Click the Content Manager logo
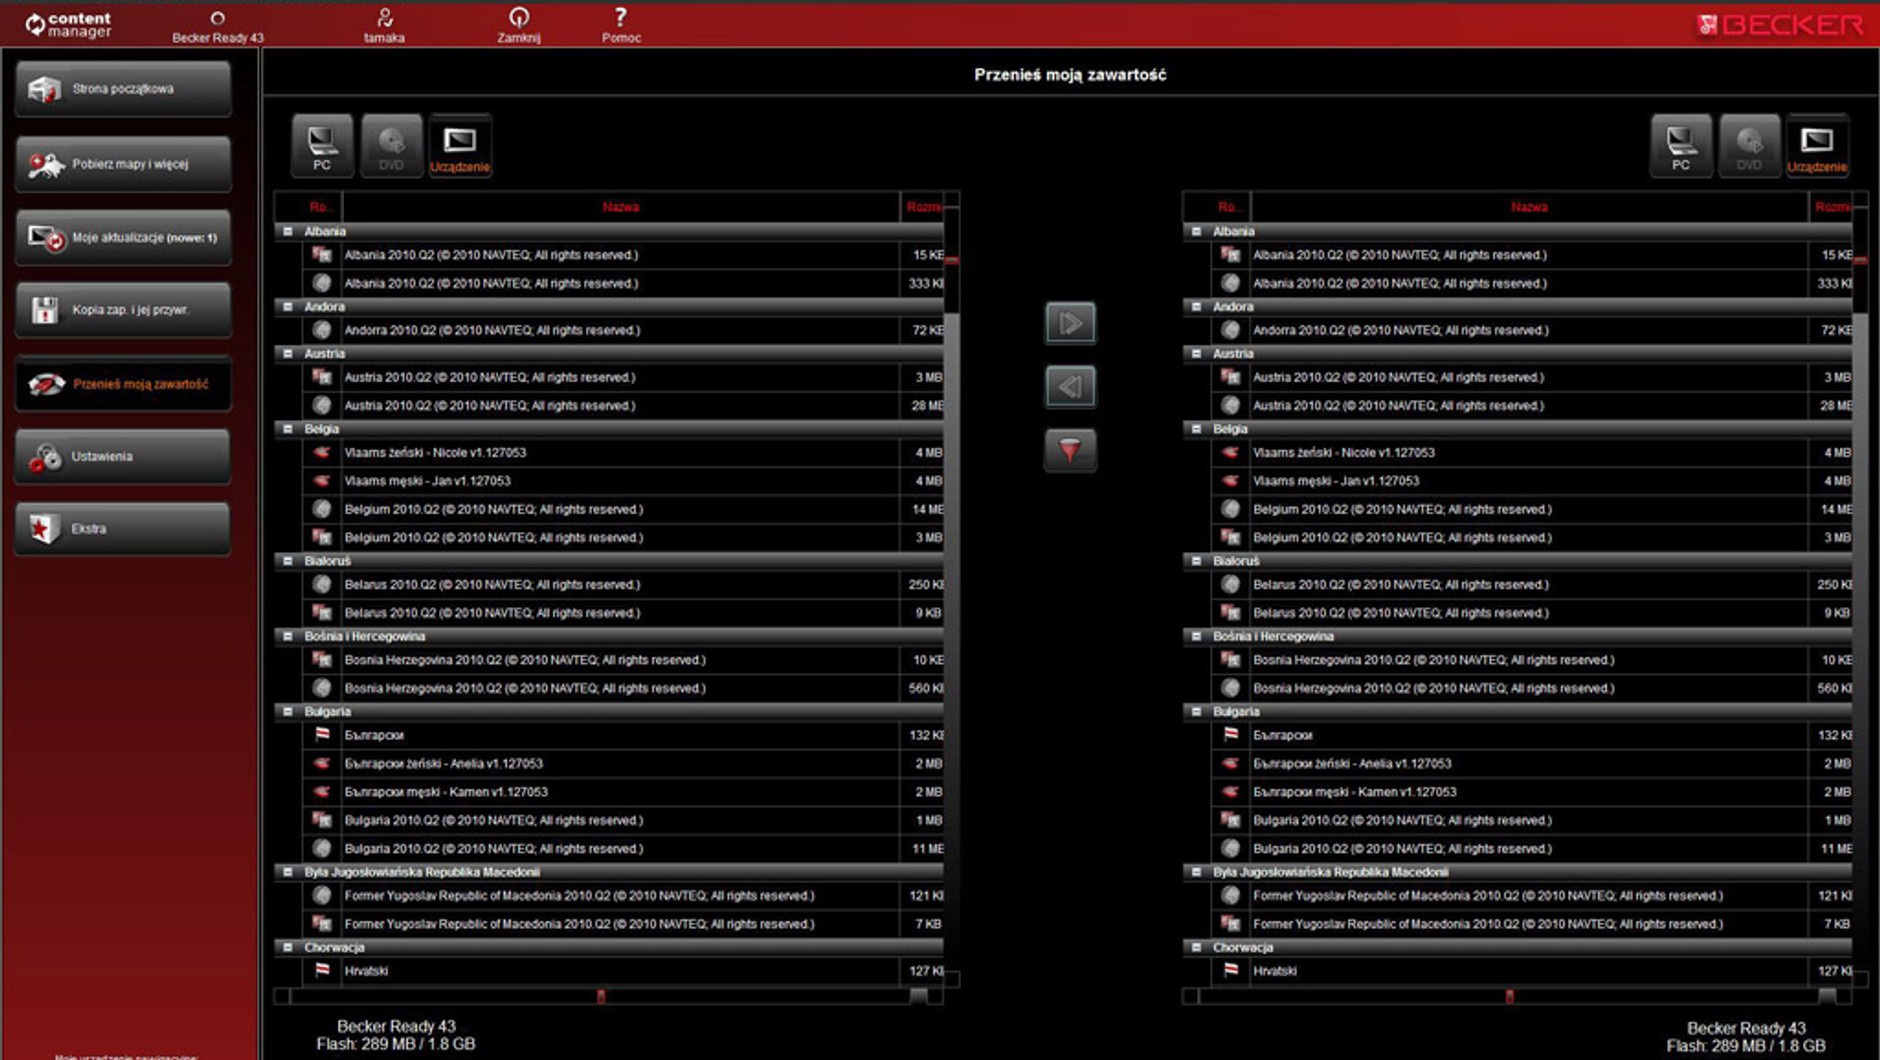Image resolution: width=1880 pixels, height=1060 pixels. pos(68,25)
